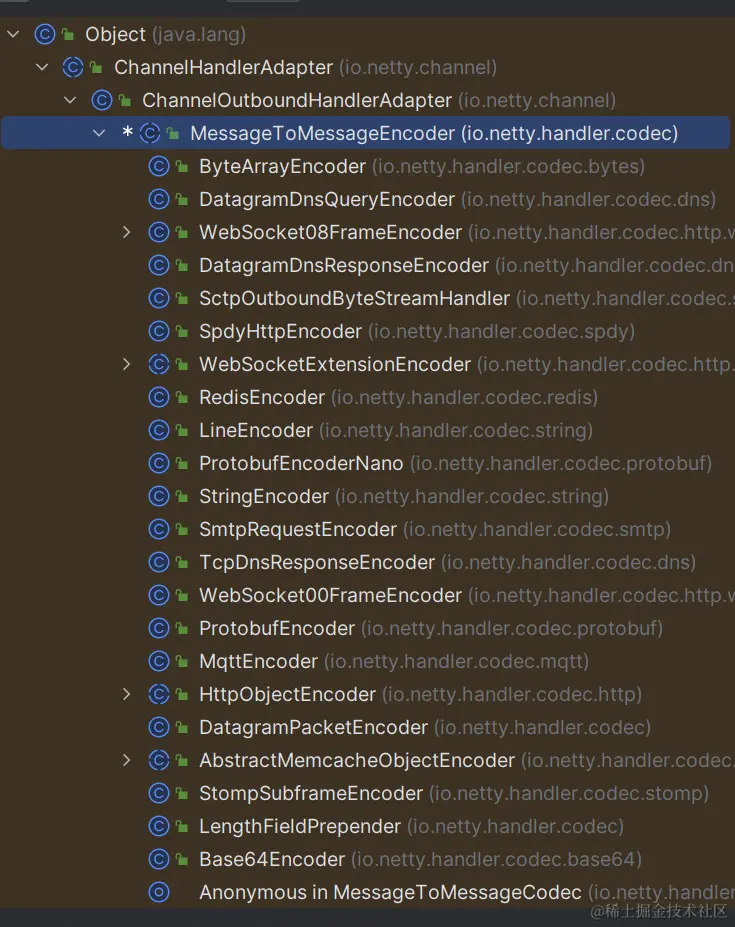
Task: Click the class icon beside StompSubframeEncoder
Action: 158,793
